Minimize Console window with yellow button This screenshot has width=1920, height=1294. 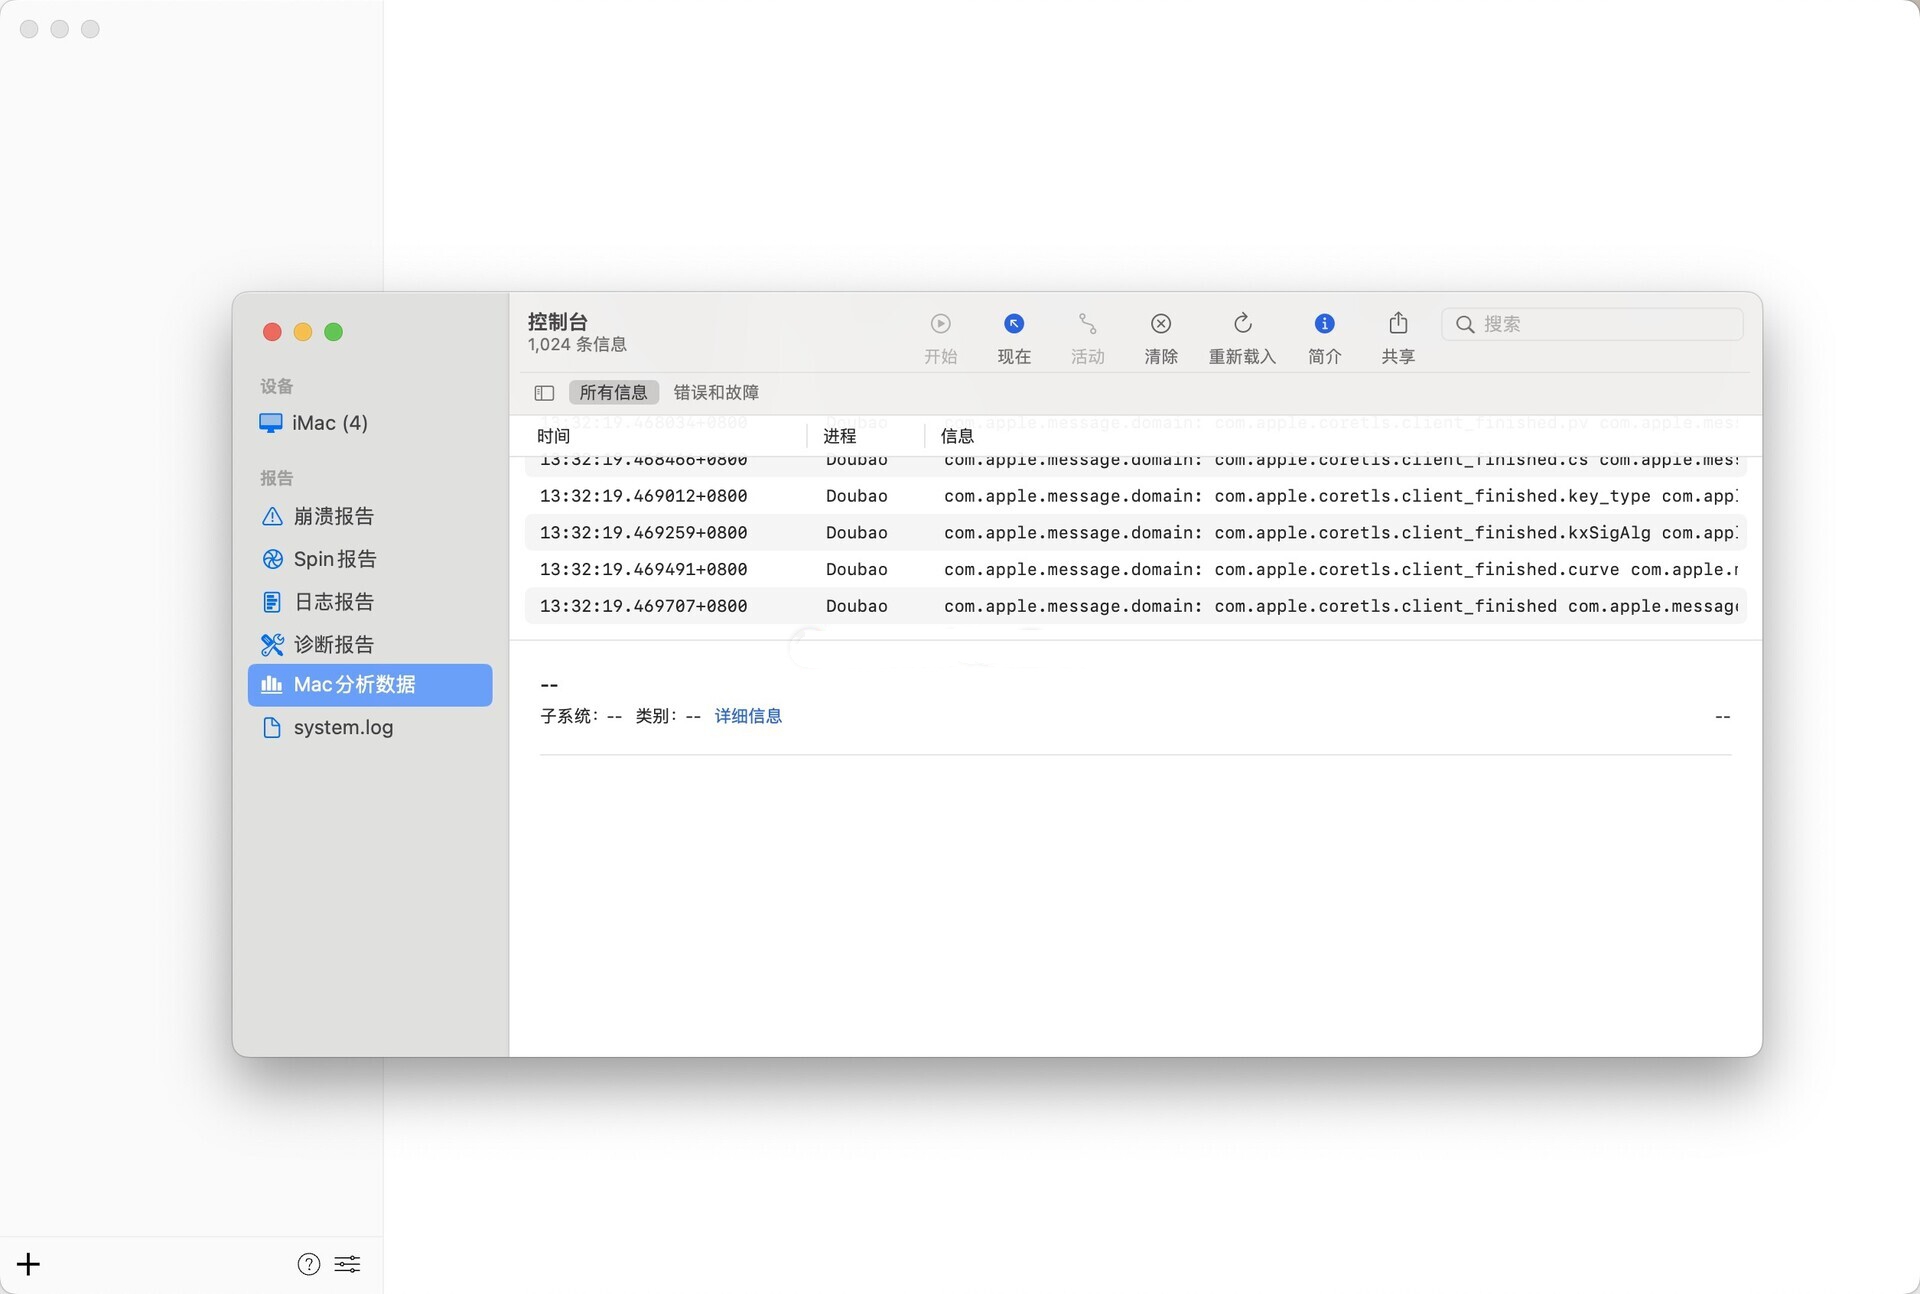[303, 332]
